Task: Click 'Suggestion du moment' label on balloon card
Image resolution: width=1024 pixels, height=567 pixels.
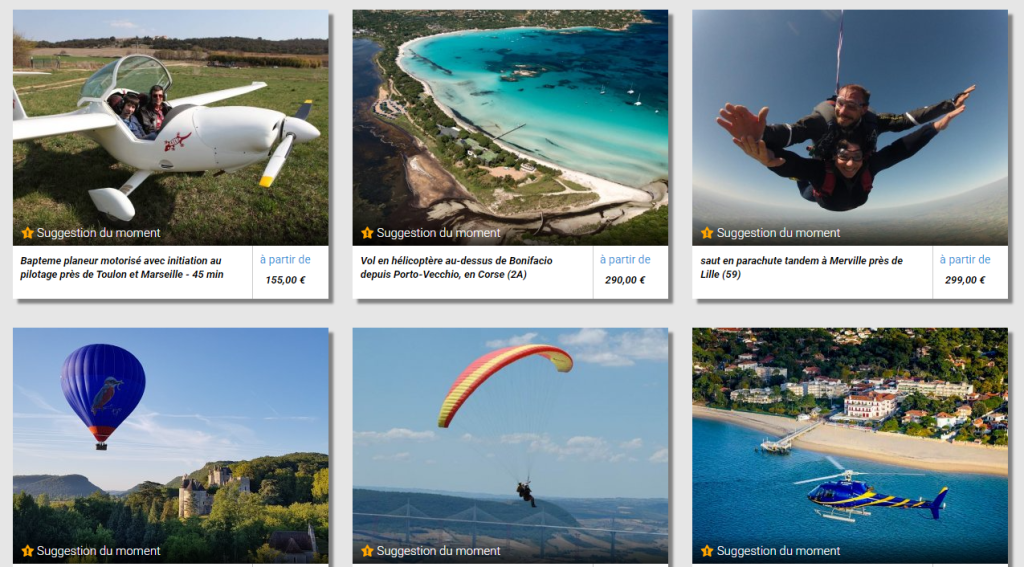Action: pos(98,551)
